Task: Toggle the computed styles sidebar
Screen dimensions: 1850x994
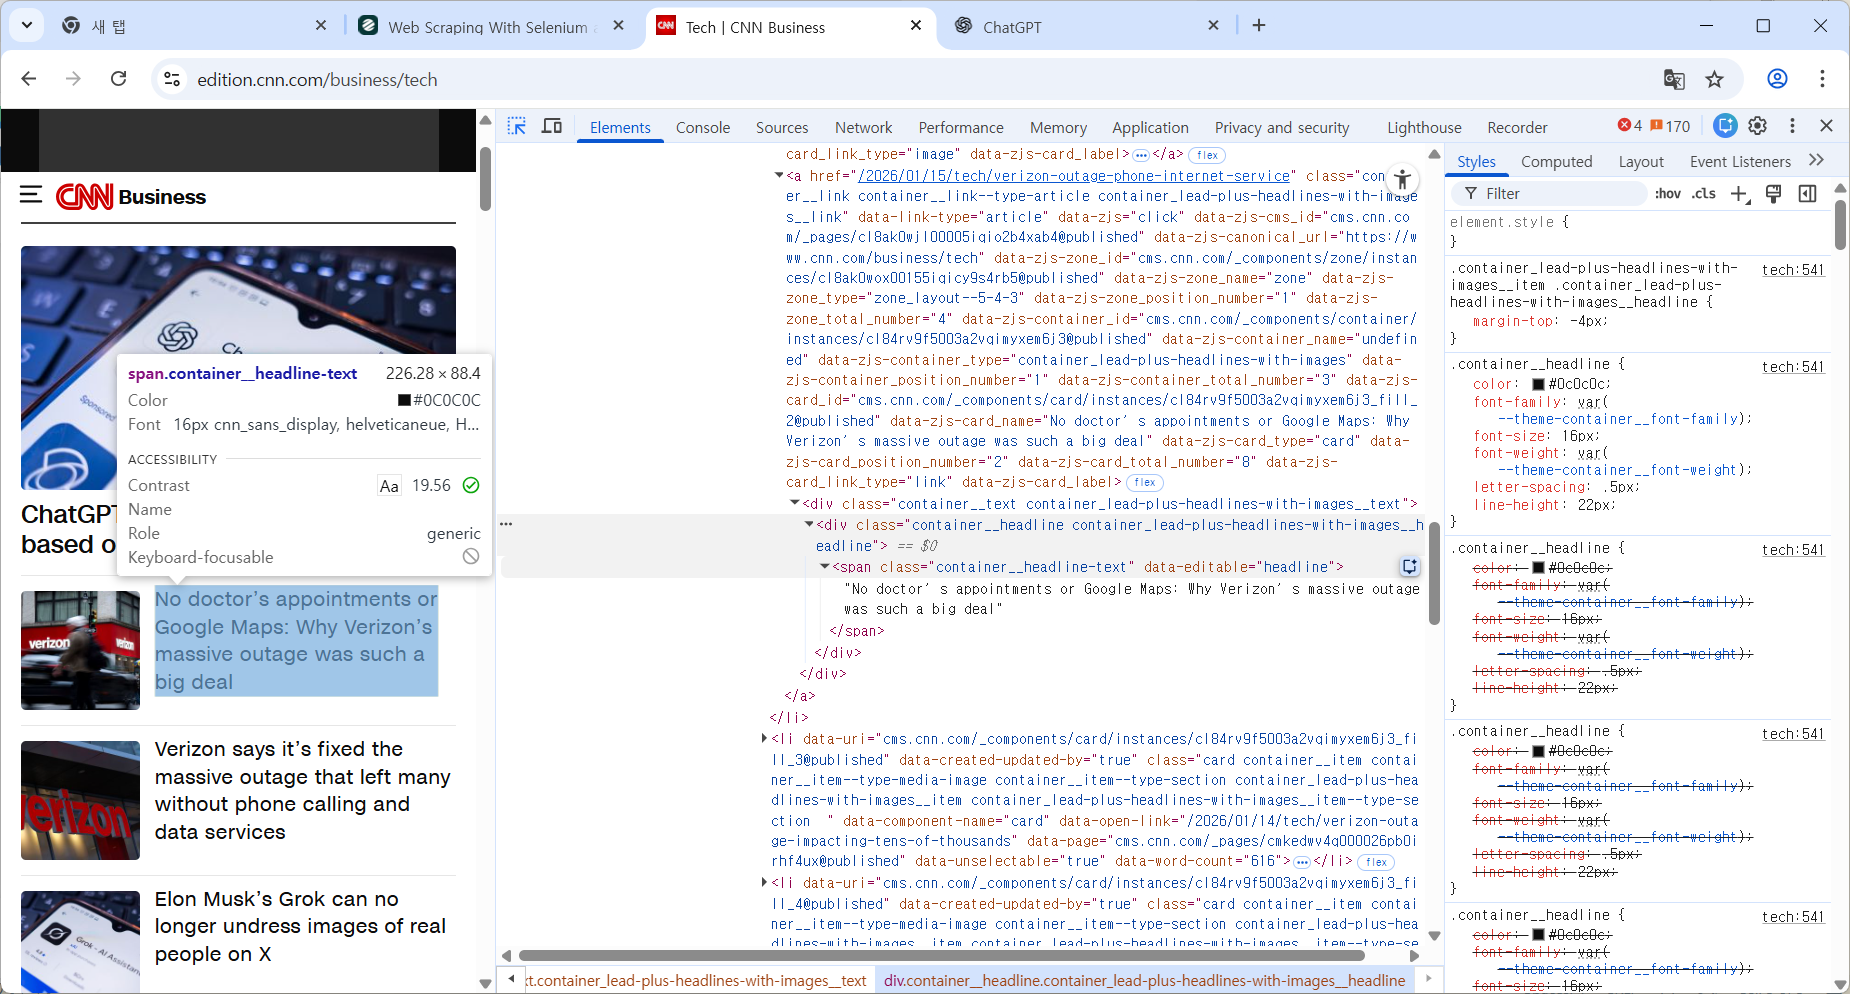Action: (1807, 194)
